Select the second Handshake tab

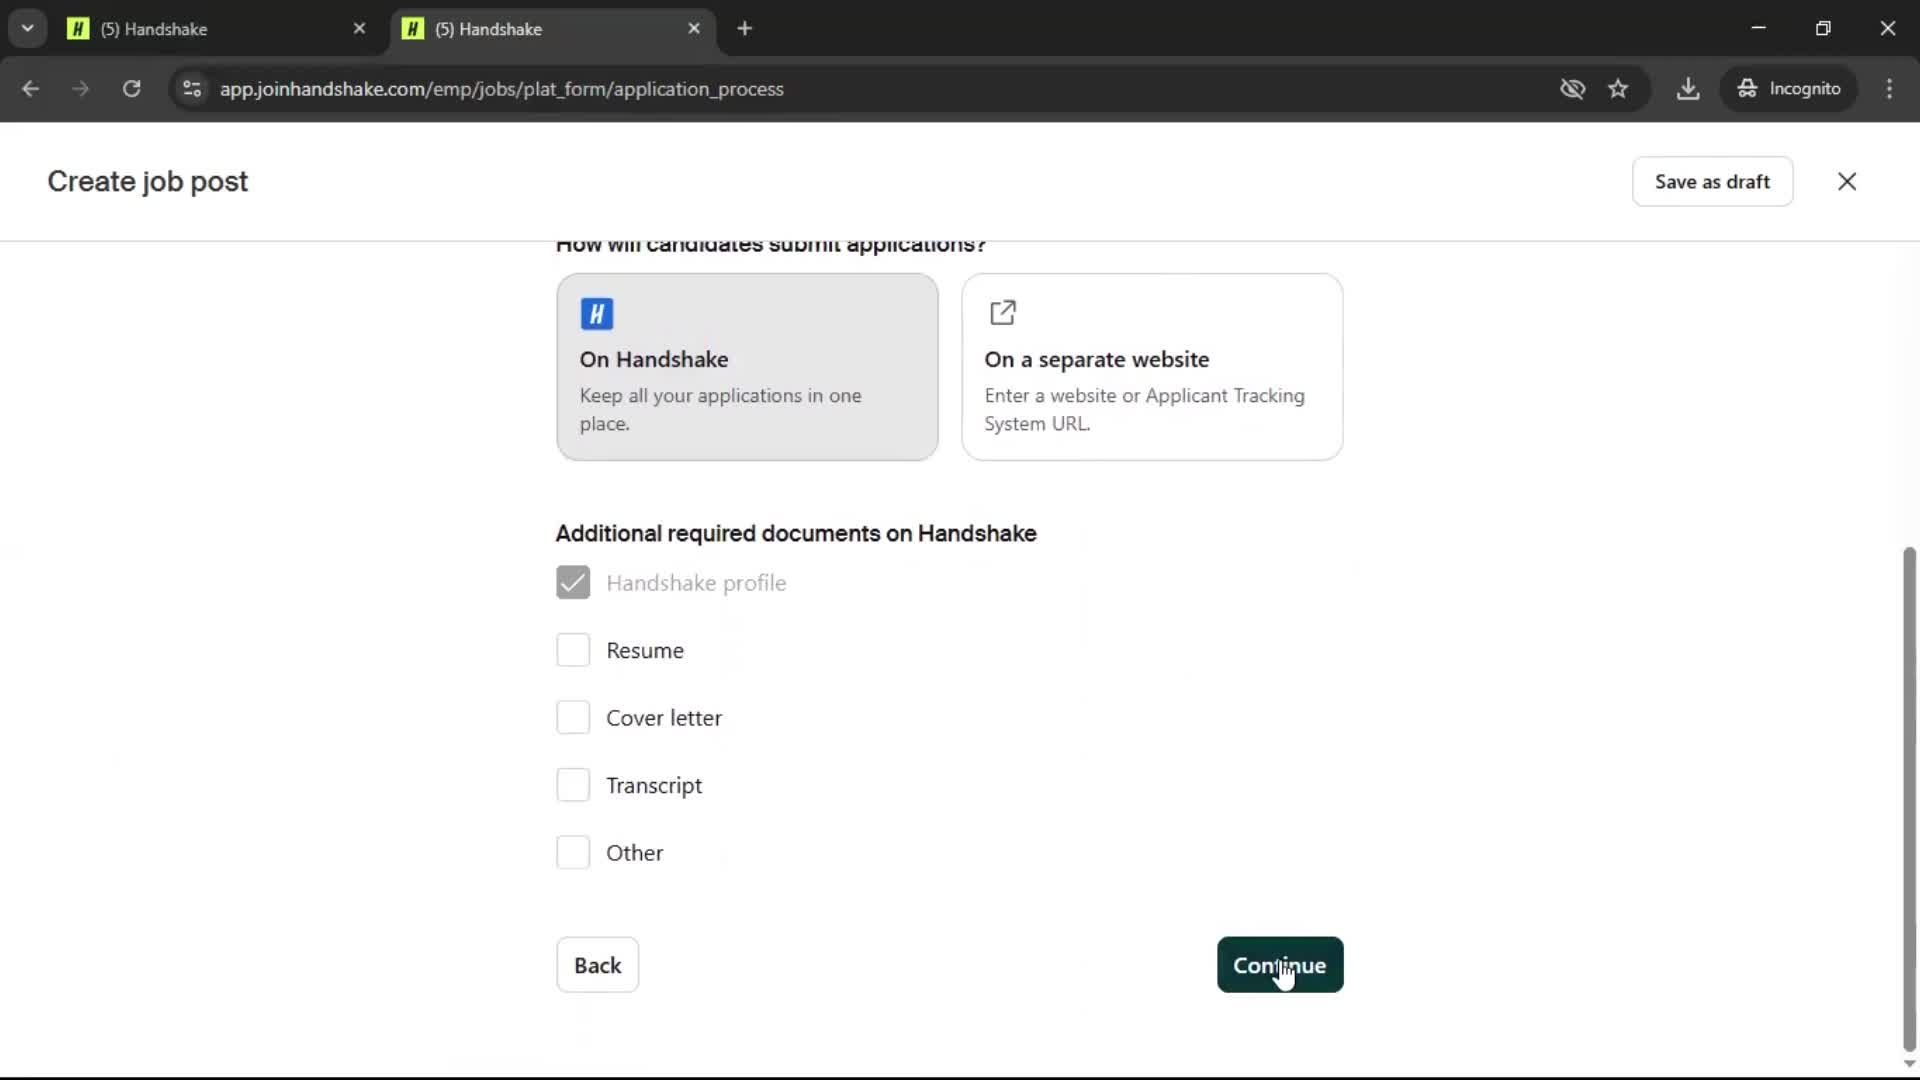(552, 29)
